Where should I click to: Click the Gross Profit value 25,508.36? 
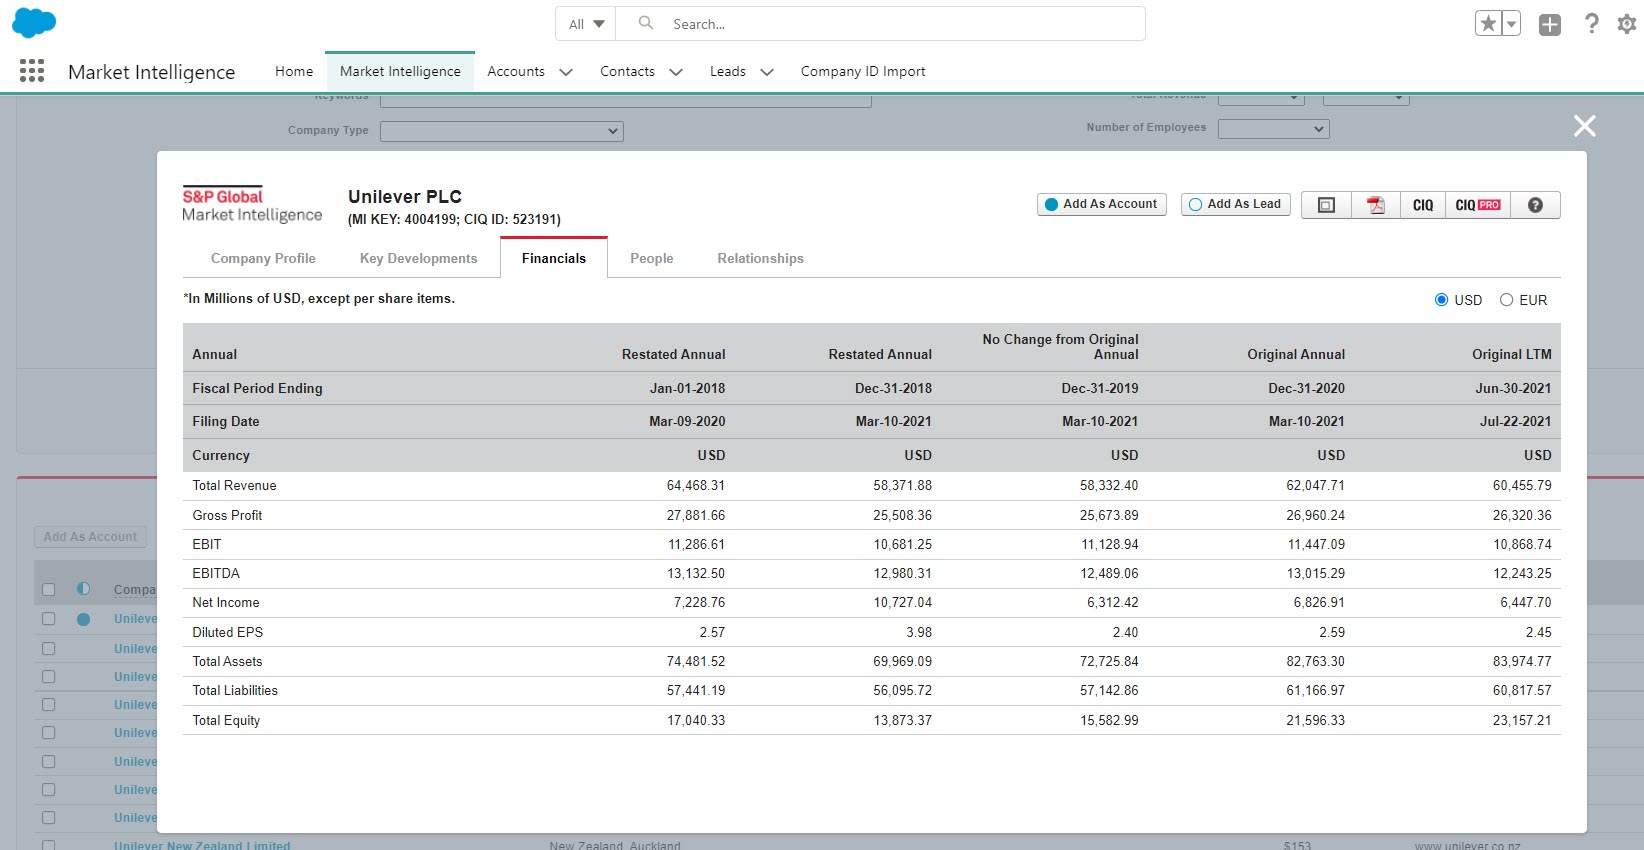(902, 515)
